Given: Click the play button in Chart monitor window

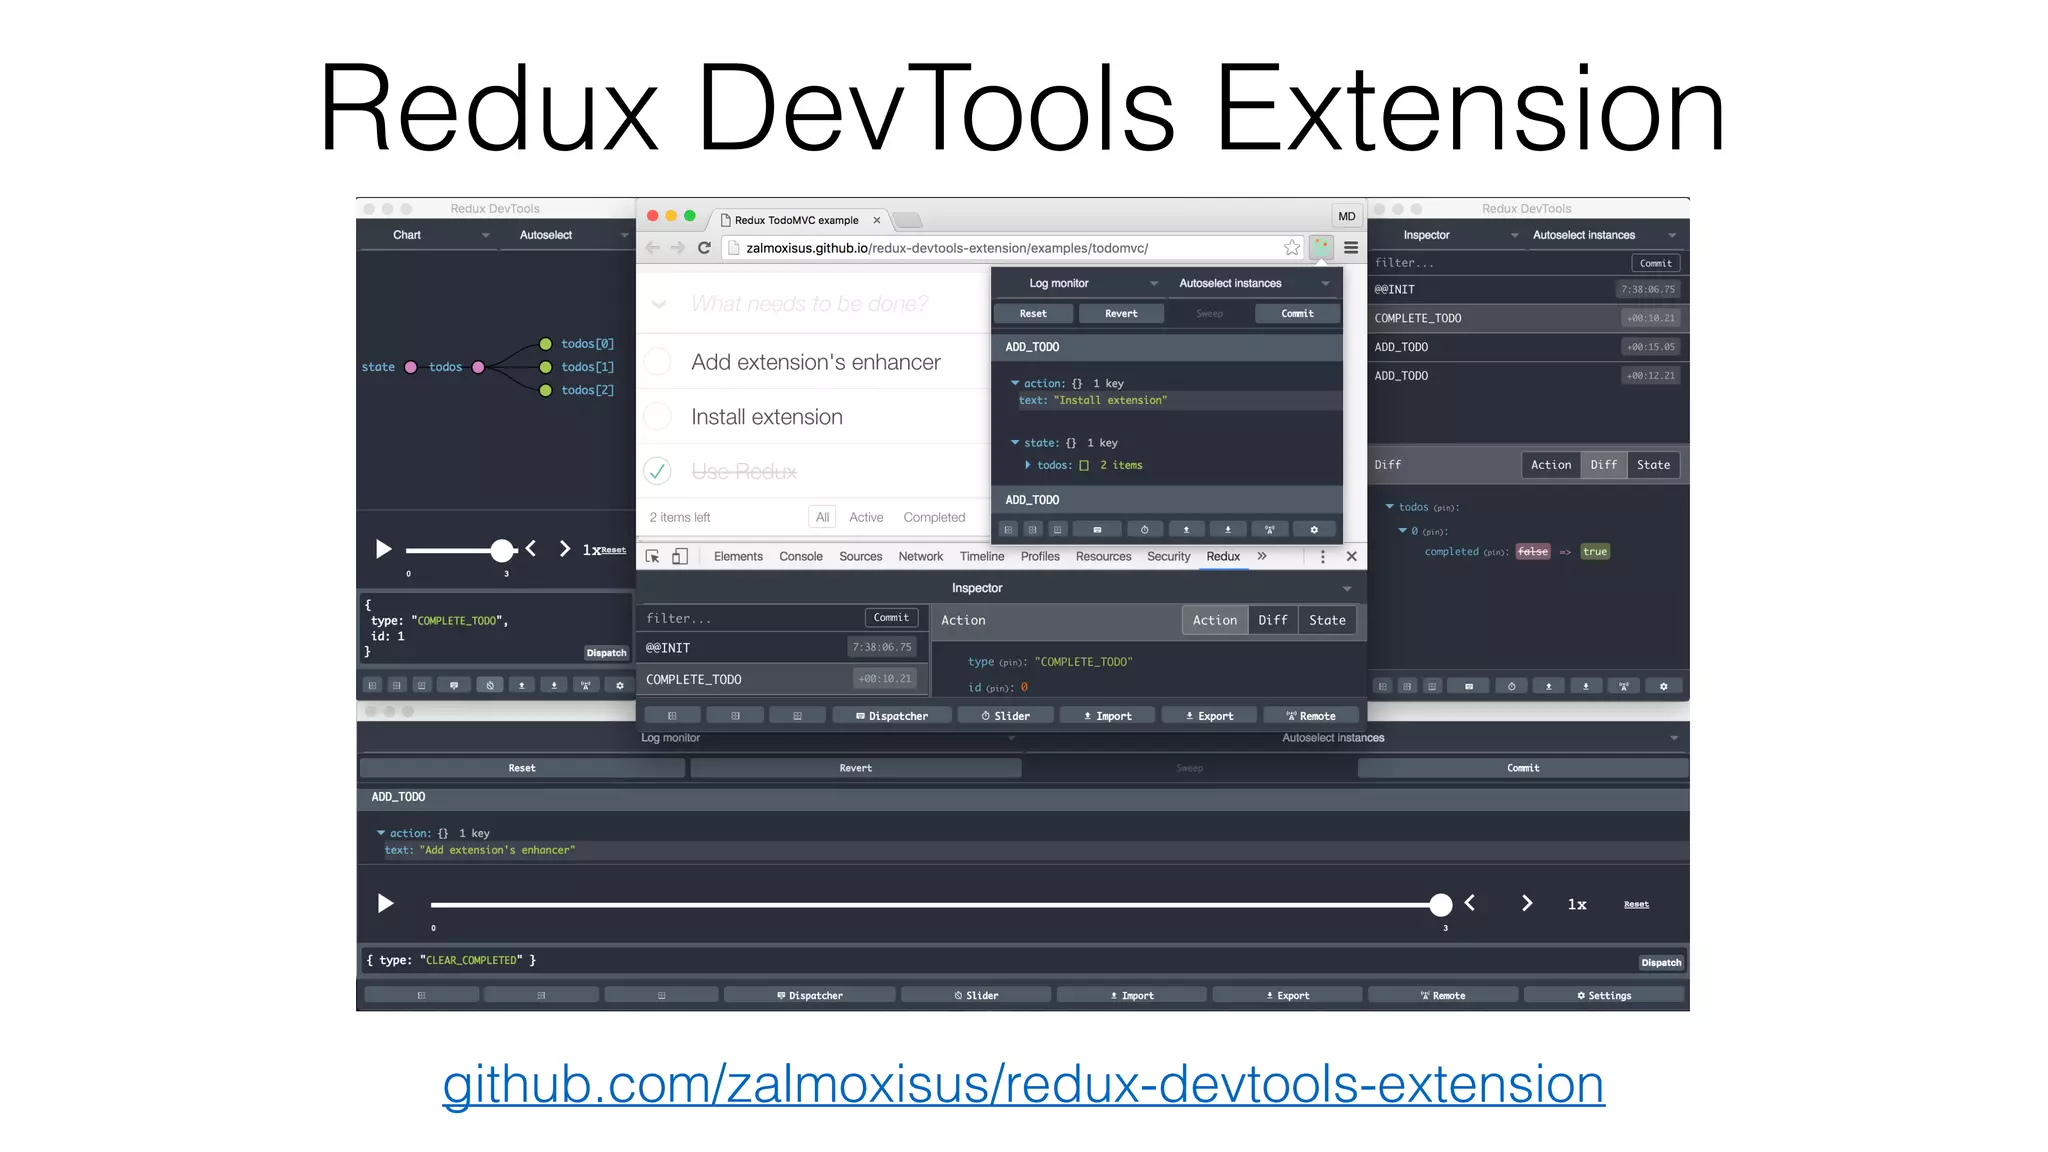Looking at the screenshot, I should point(383,549).
